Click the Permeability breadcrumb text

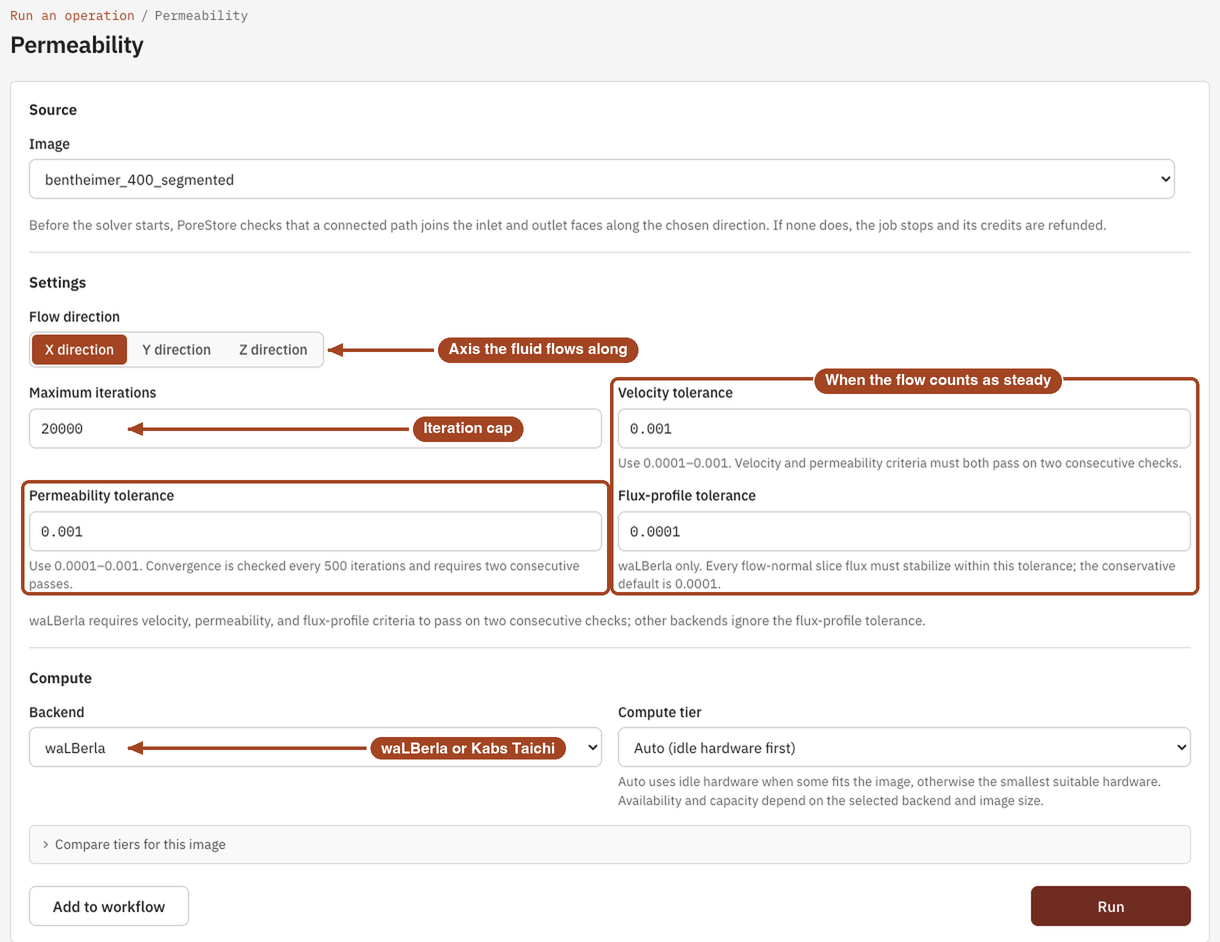coord(201,16)
